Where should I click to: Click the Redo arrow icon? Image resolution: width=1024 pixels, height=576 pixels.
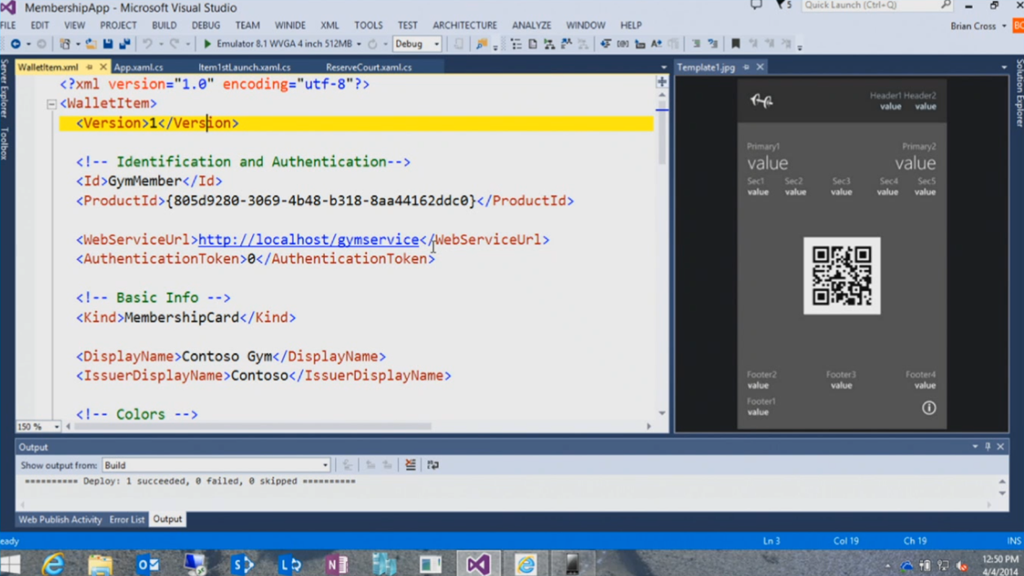coord(174,44)
